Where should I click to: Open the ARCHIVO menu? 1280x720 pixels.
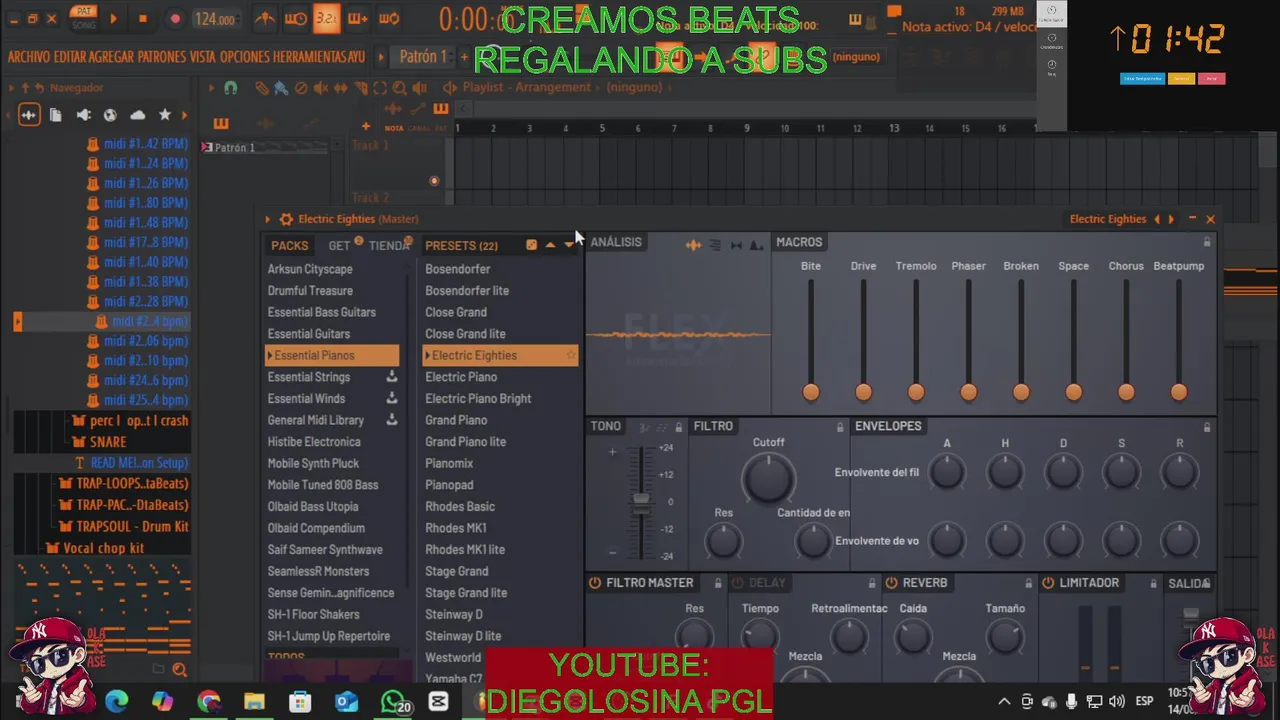pos(29,57)
